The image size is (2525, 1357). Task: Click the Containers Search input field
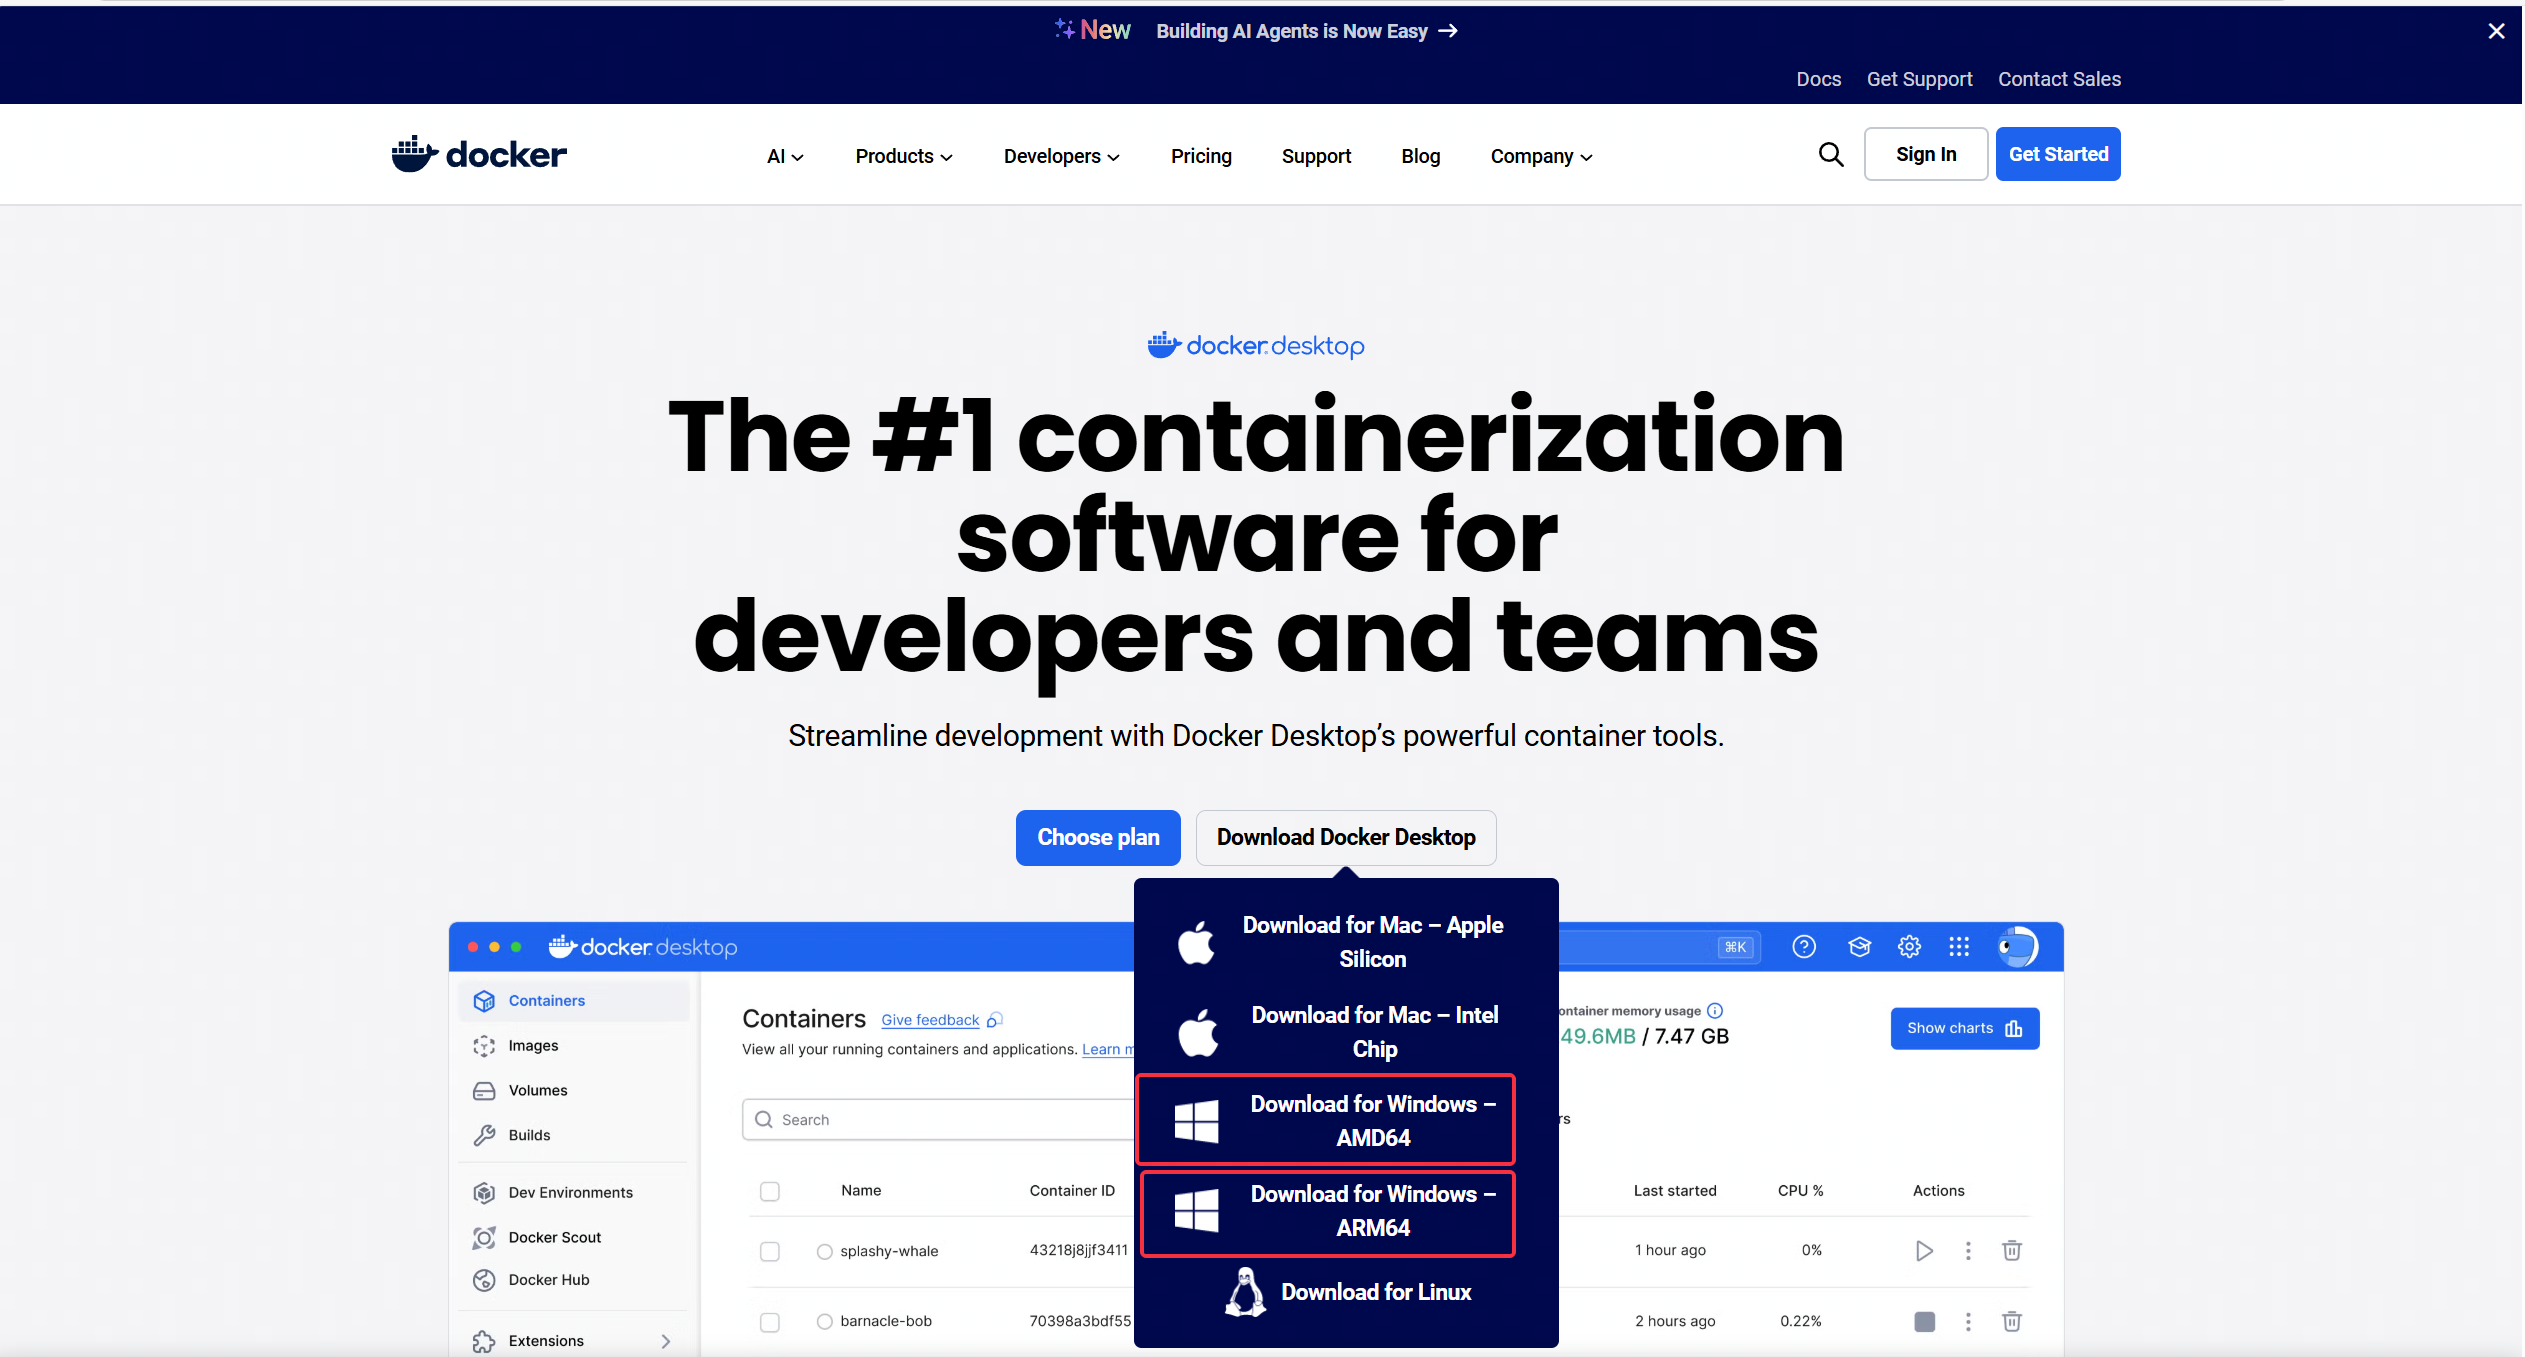point(938,1119)
